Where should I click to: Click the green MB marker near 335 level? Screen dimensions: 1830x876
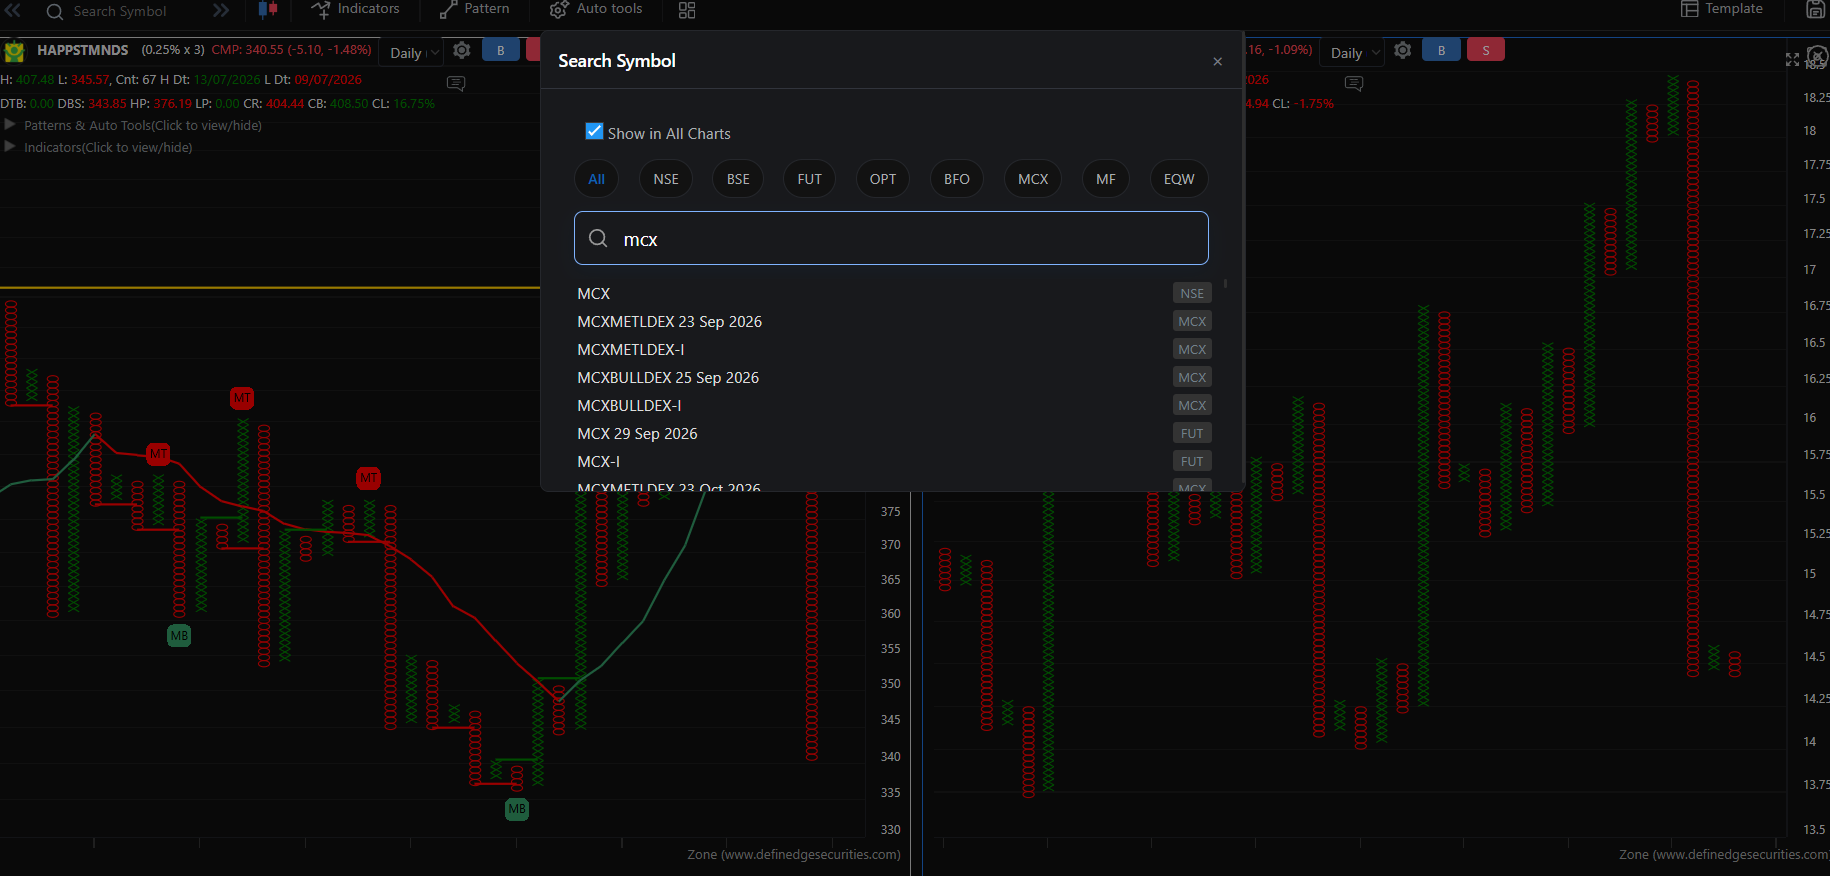point(517,809)
